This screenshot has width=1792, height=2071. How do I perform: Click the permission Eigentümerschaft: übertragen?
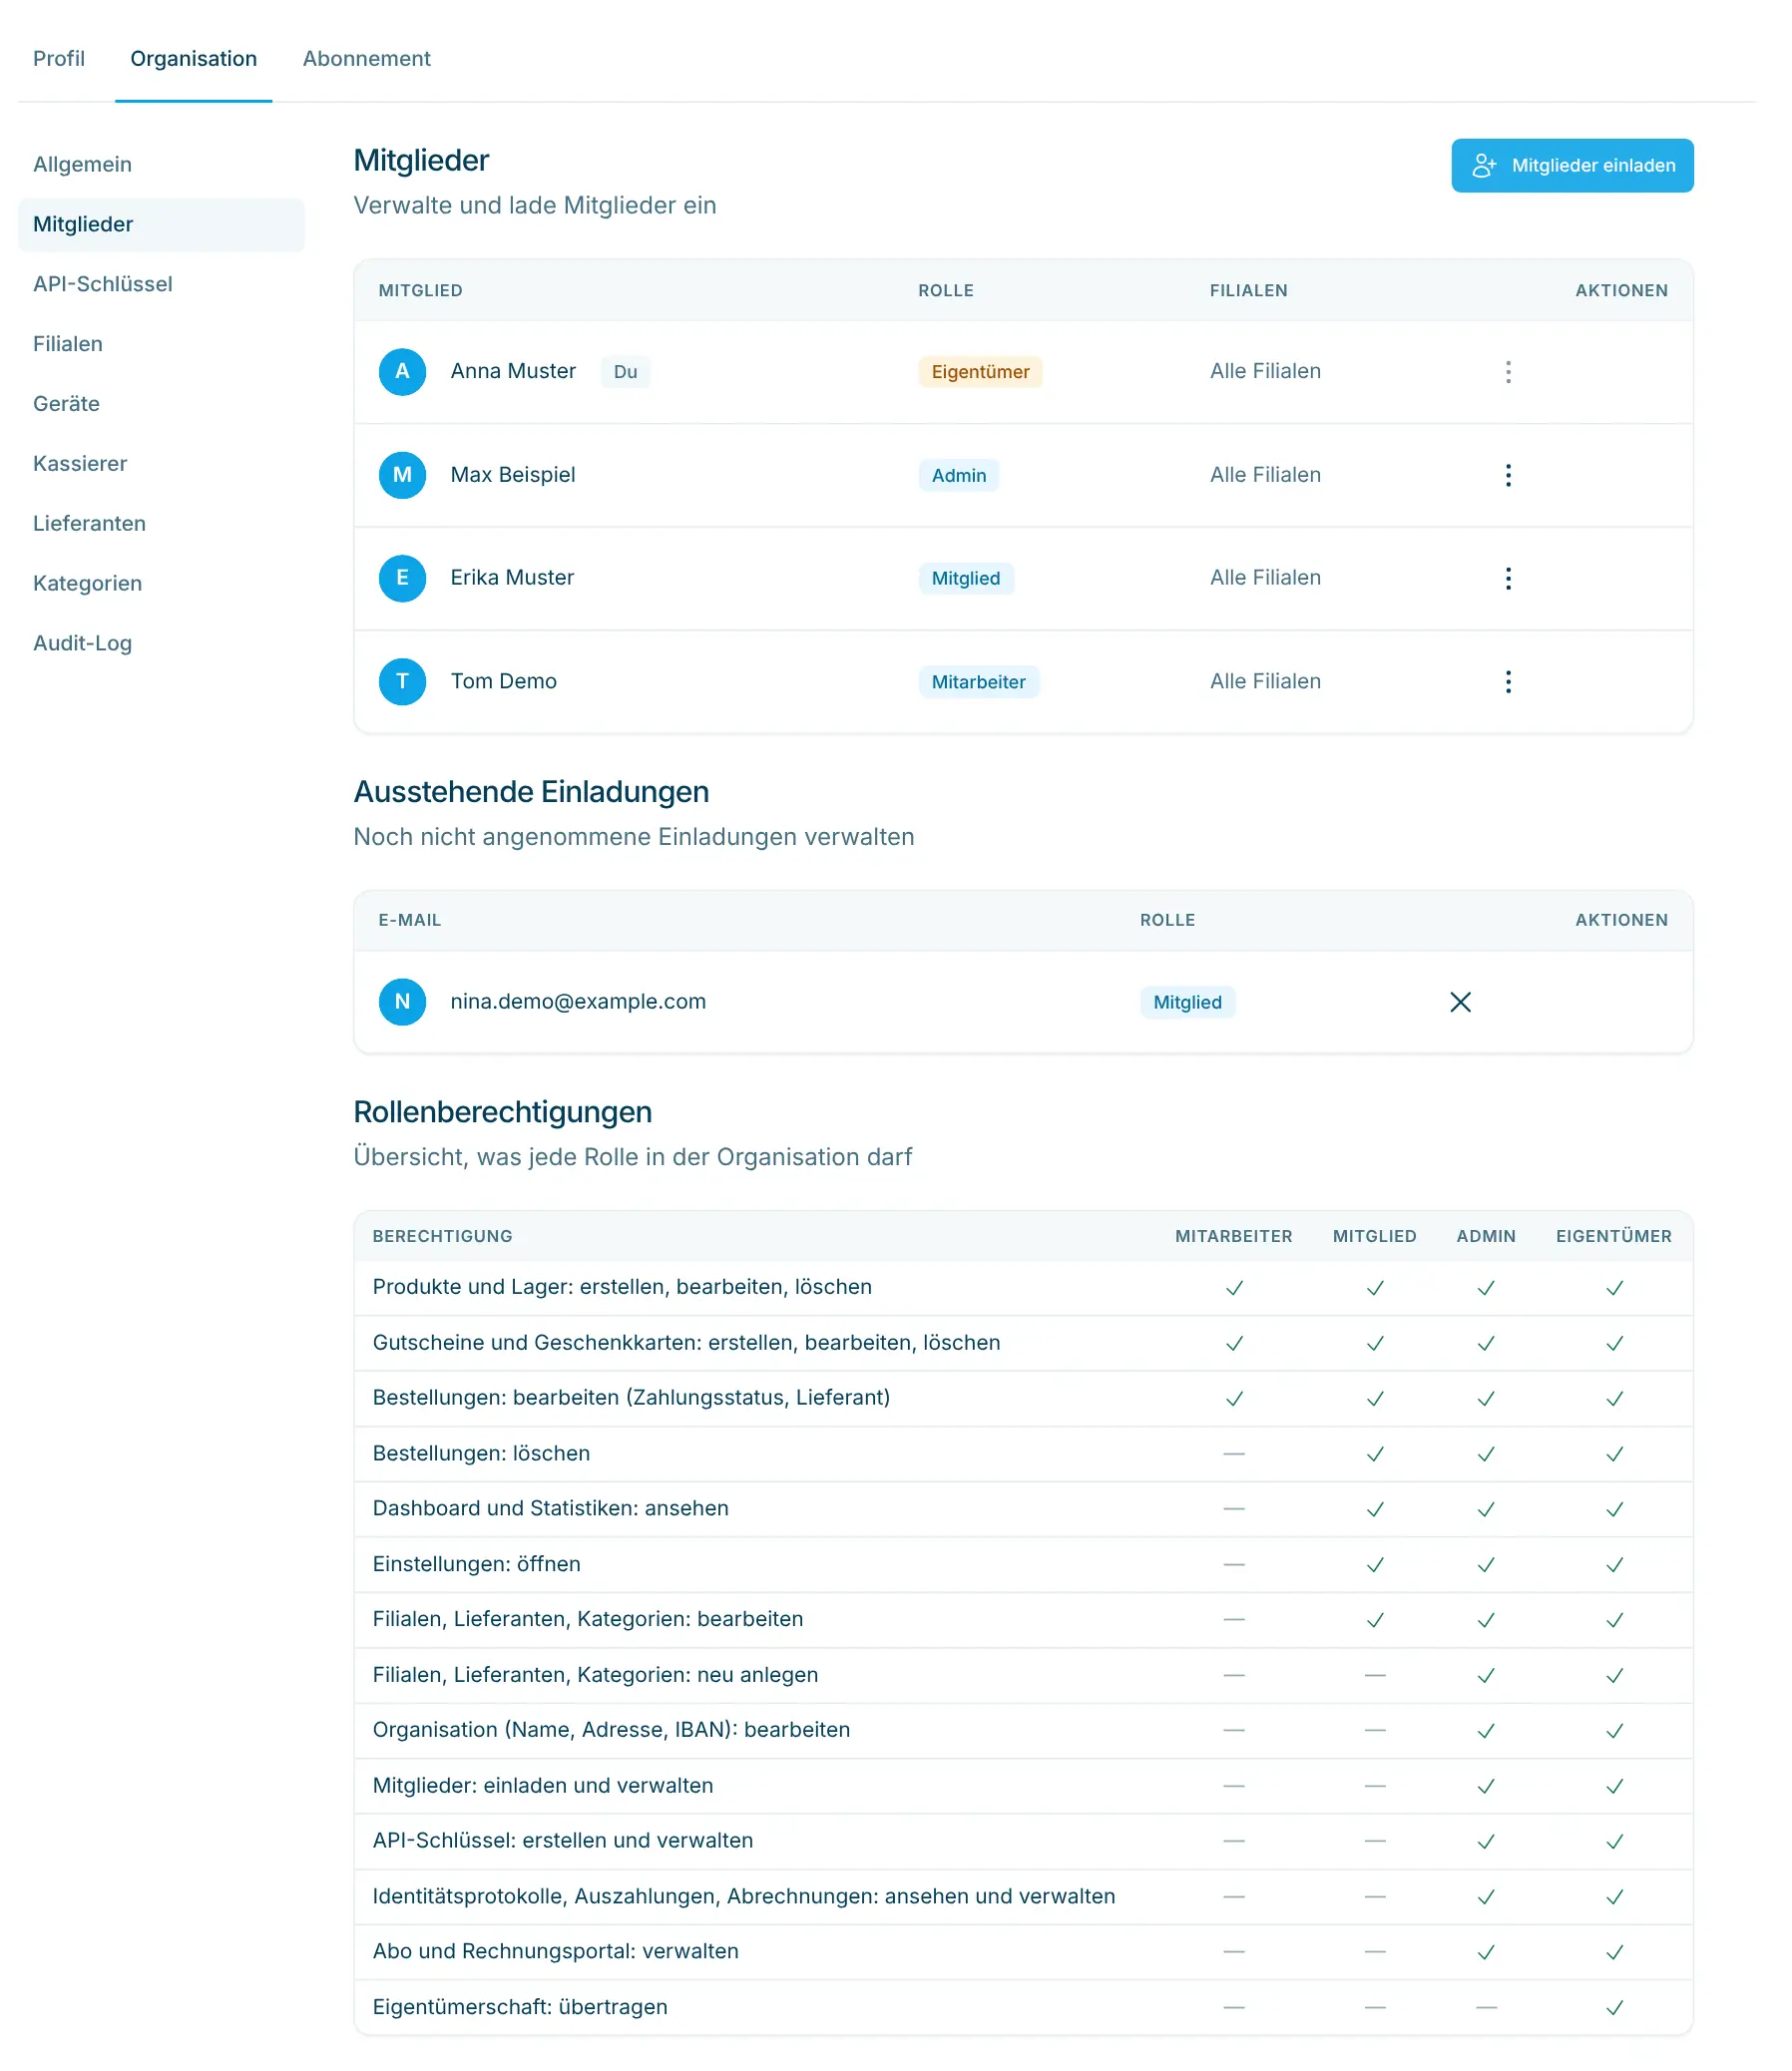[x=520, y=2009]
